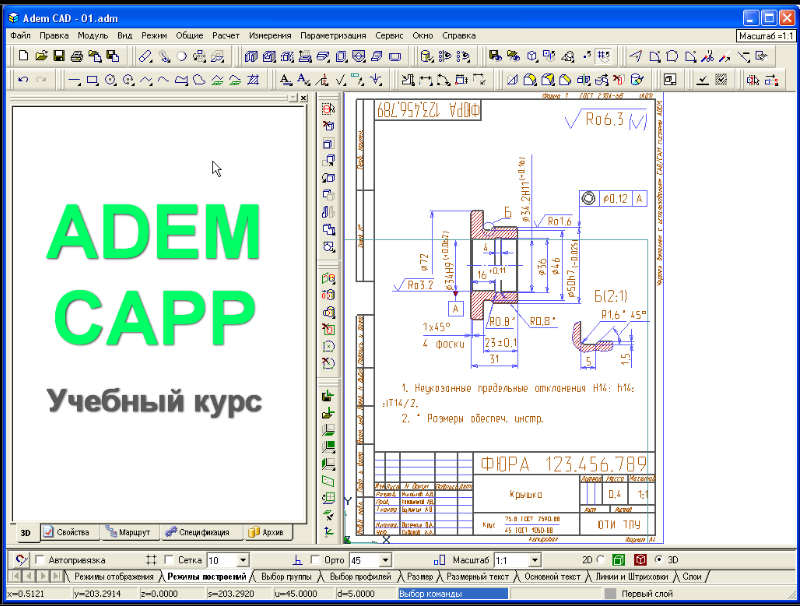
Task: Select the Hatching tool
Action: tap(253, 80)
